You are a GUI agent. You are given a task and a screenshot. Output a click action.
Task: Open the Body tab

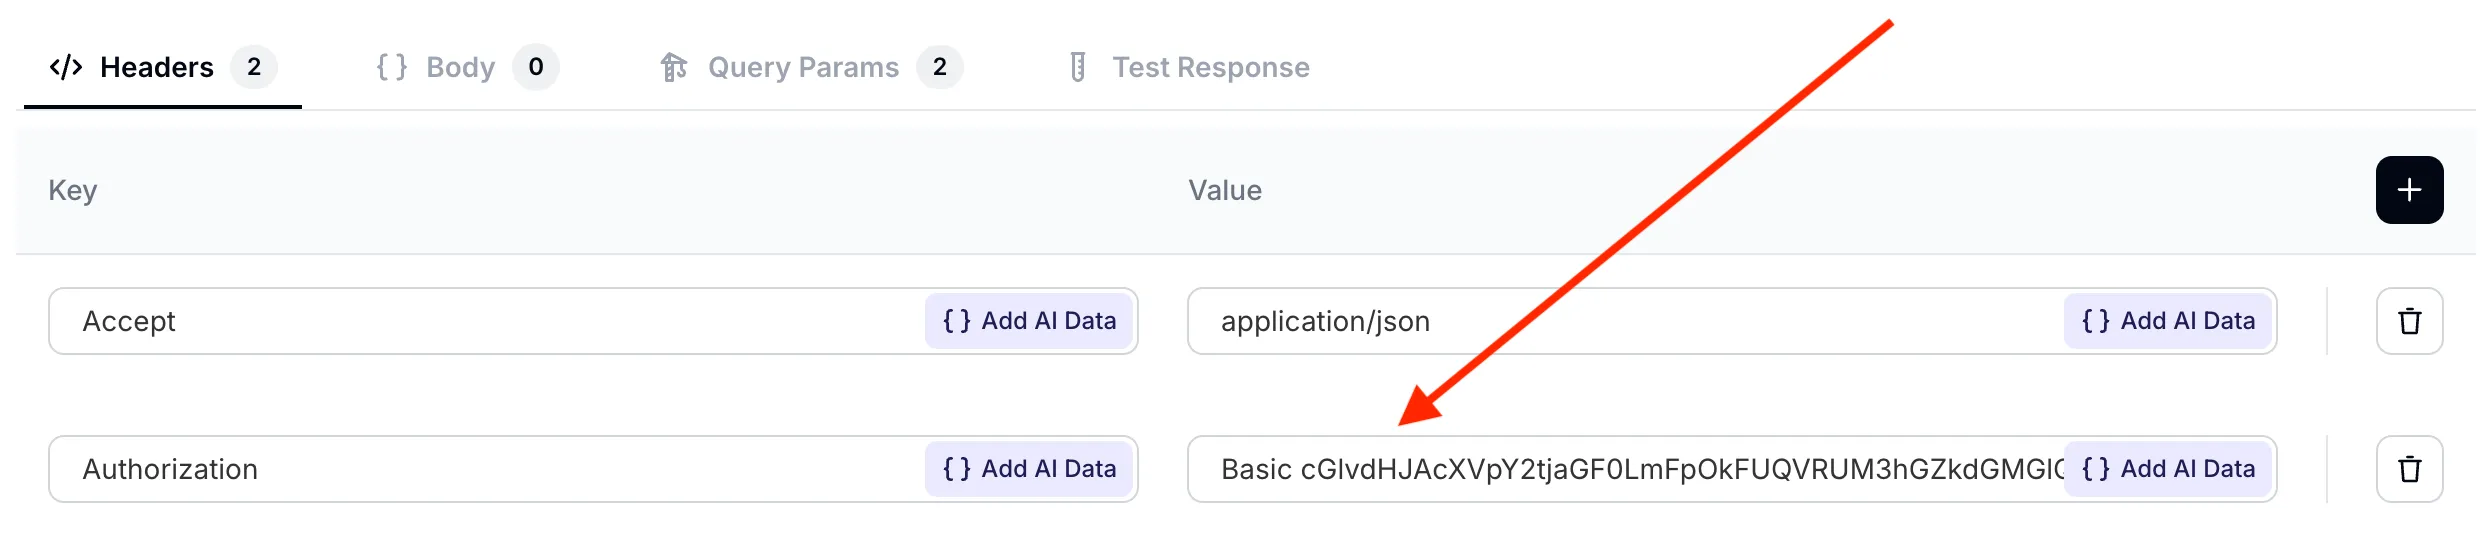(x=460, y=67)
